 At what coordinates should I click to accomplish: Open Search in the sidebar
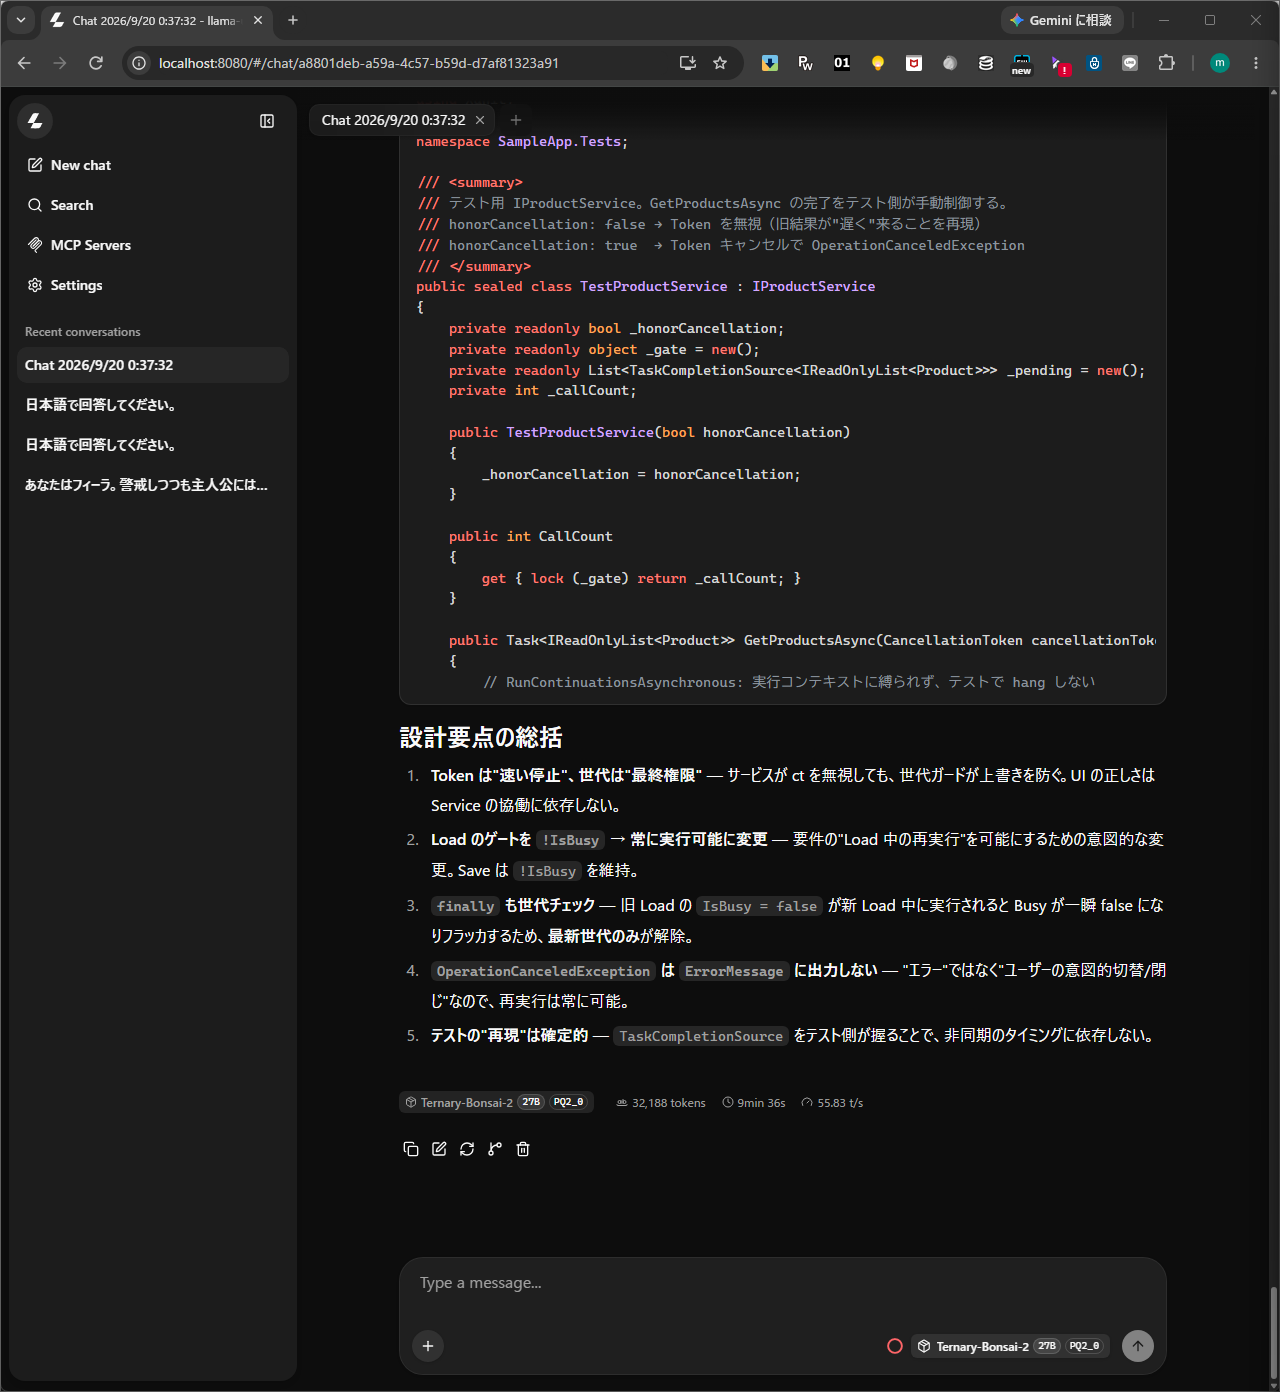[x=153, y=205]
